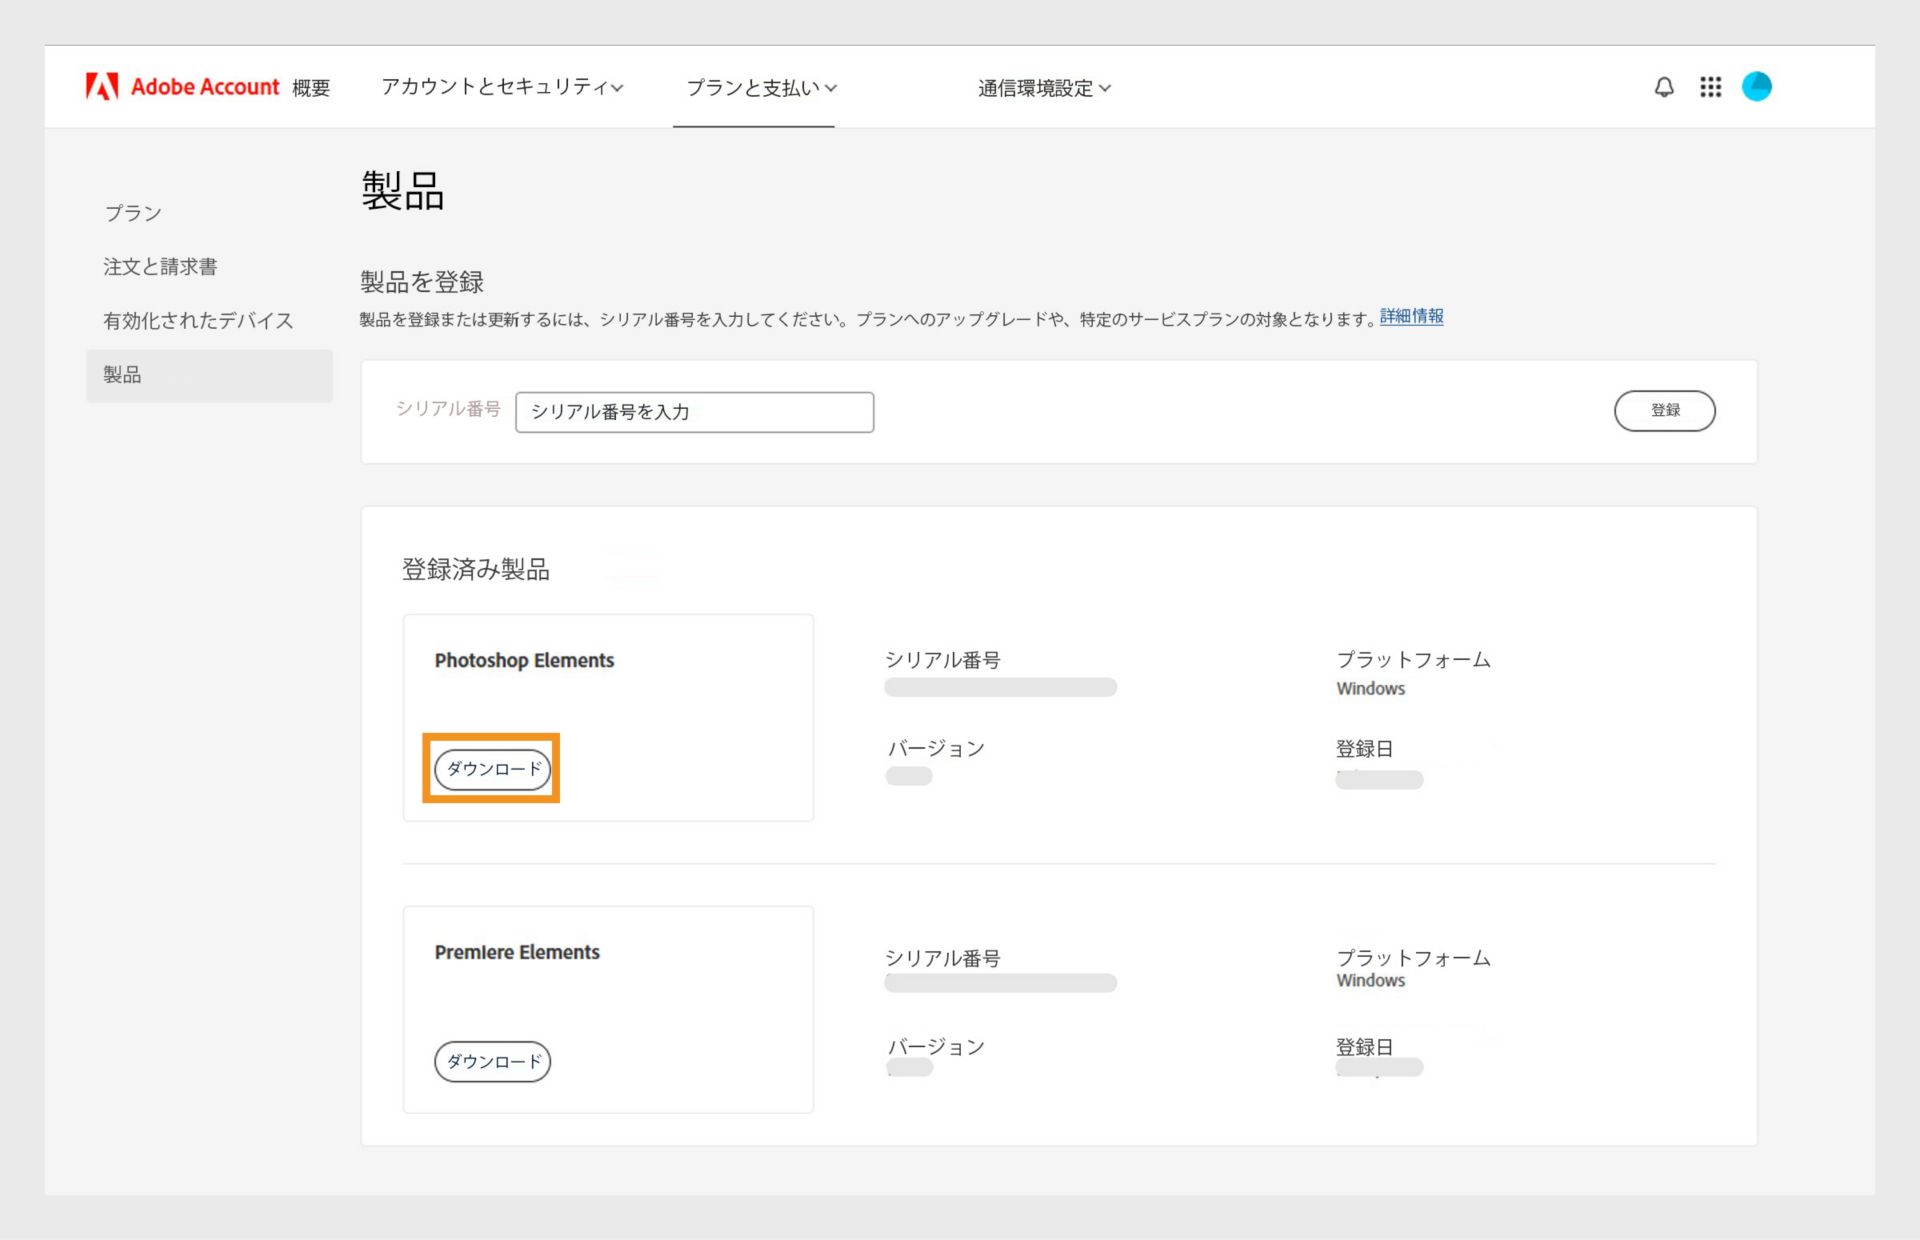Click the 登録済み製品 heading
This screenshot has width=1920, height=1240.
(x=476, y=570)
